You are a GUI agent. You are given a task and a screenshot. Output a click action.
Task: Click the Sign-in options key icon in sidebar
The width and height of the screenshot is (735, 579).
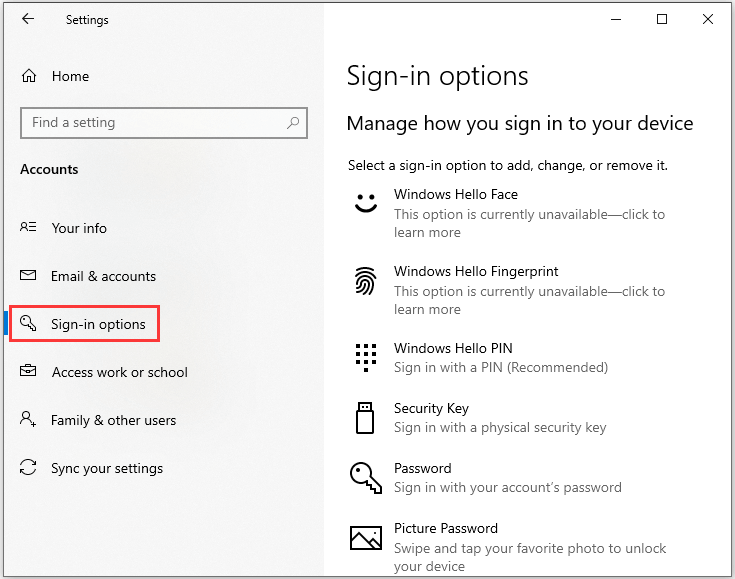tap(28, 323)
